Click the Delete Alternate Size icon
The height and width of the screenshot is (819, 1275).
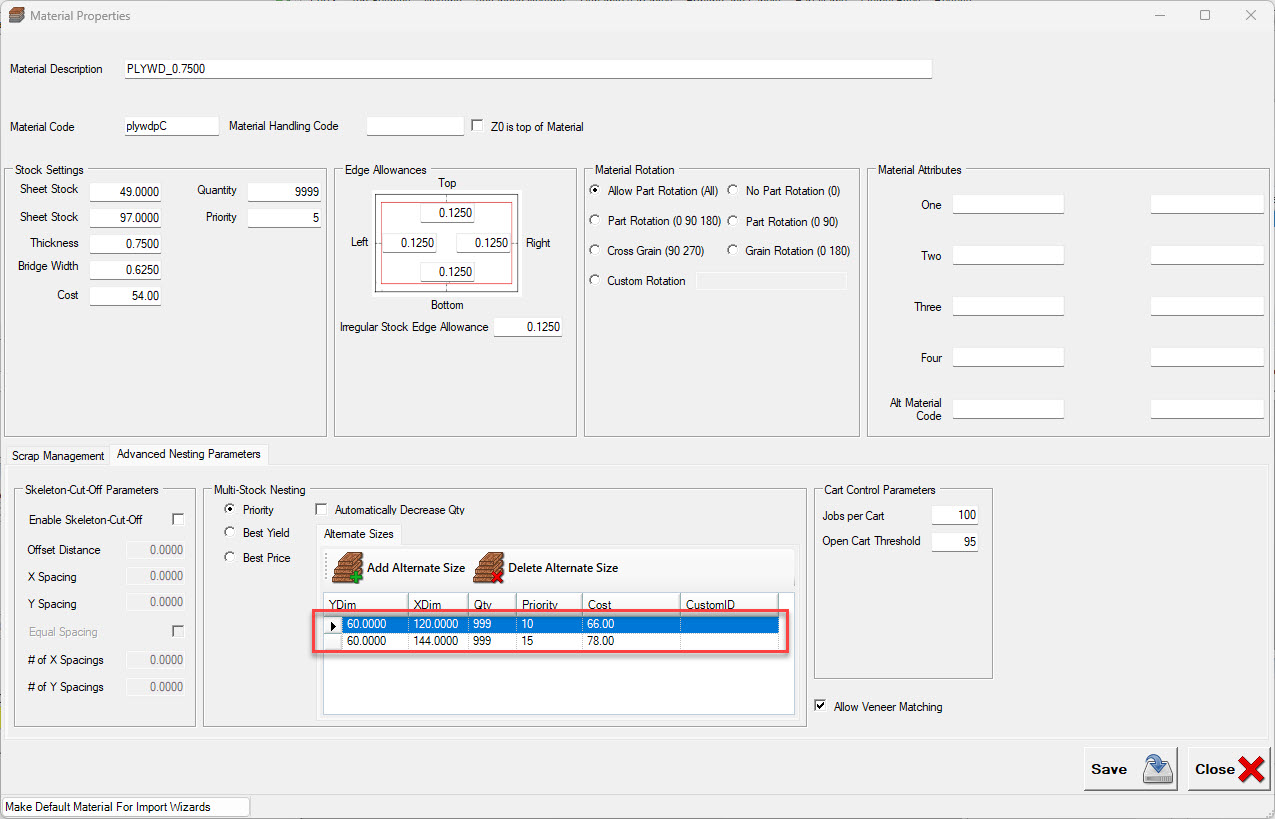tap(488, 568)
